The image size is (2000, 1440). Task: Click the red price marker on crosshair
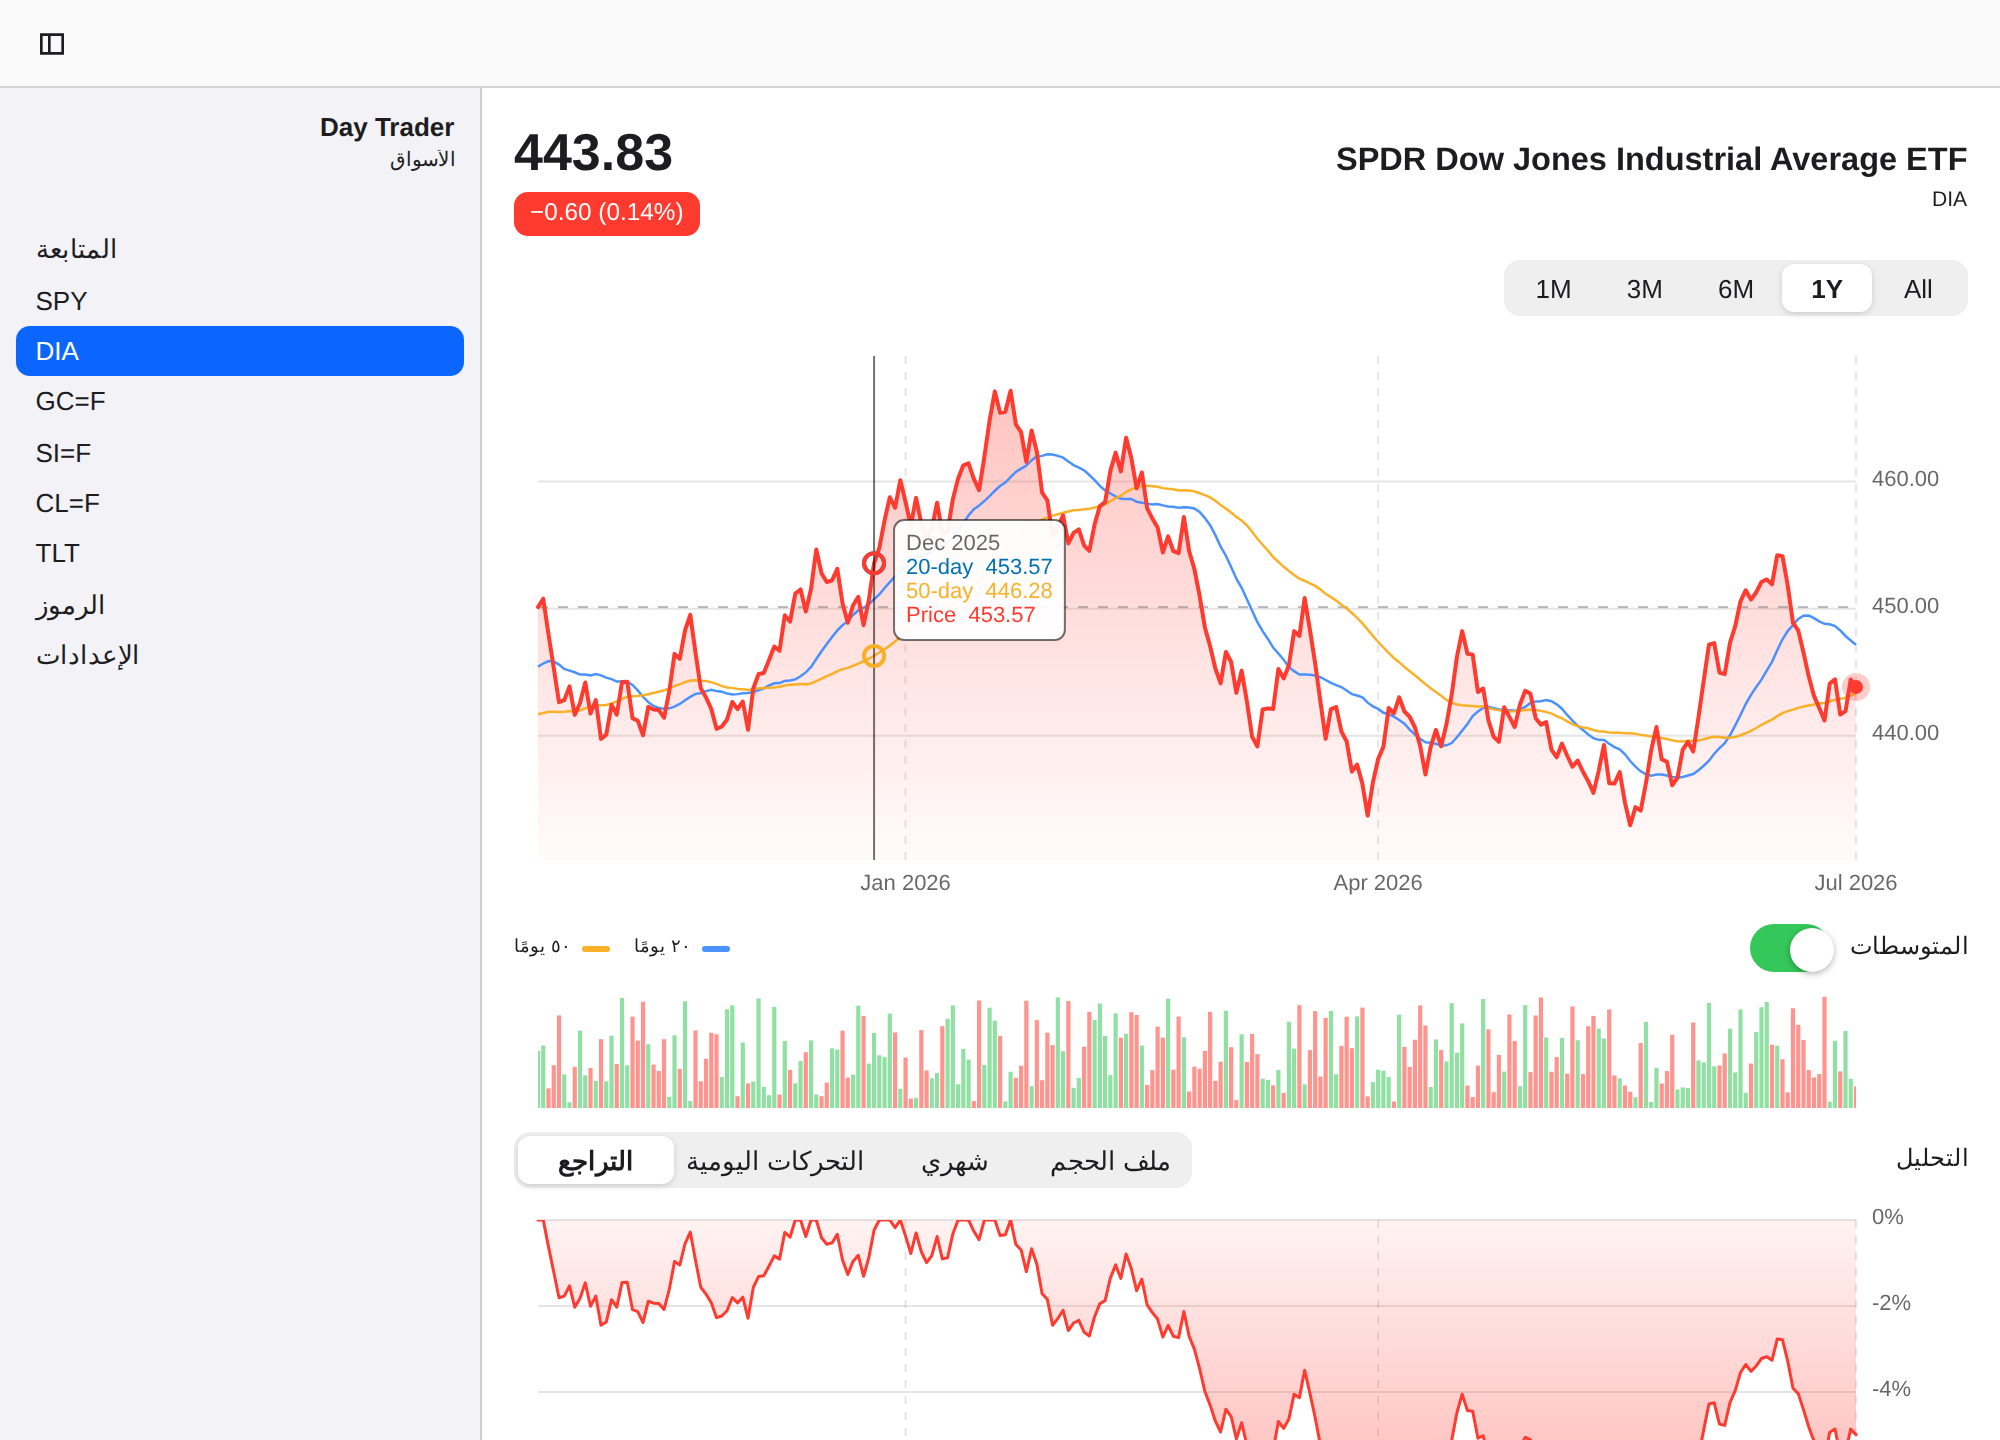click(x=874, y=563)
